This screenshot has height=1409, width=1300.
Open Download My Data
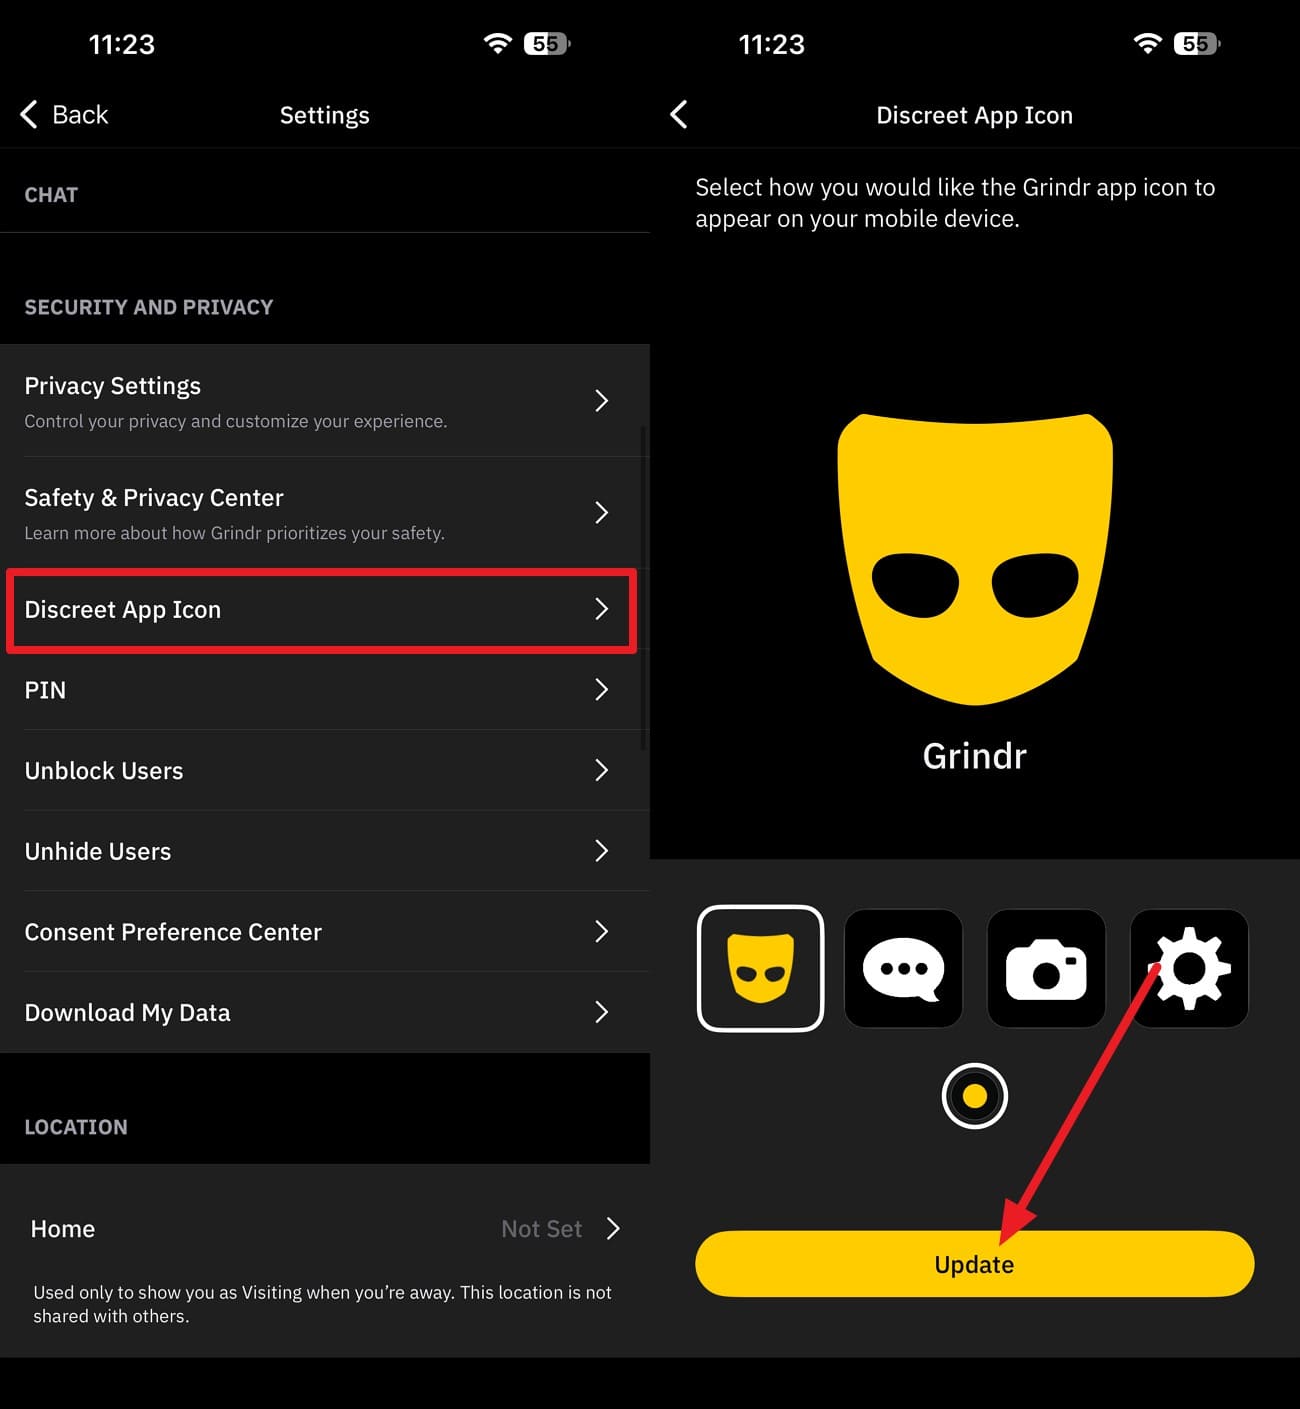[x=325, y=1012]
